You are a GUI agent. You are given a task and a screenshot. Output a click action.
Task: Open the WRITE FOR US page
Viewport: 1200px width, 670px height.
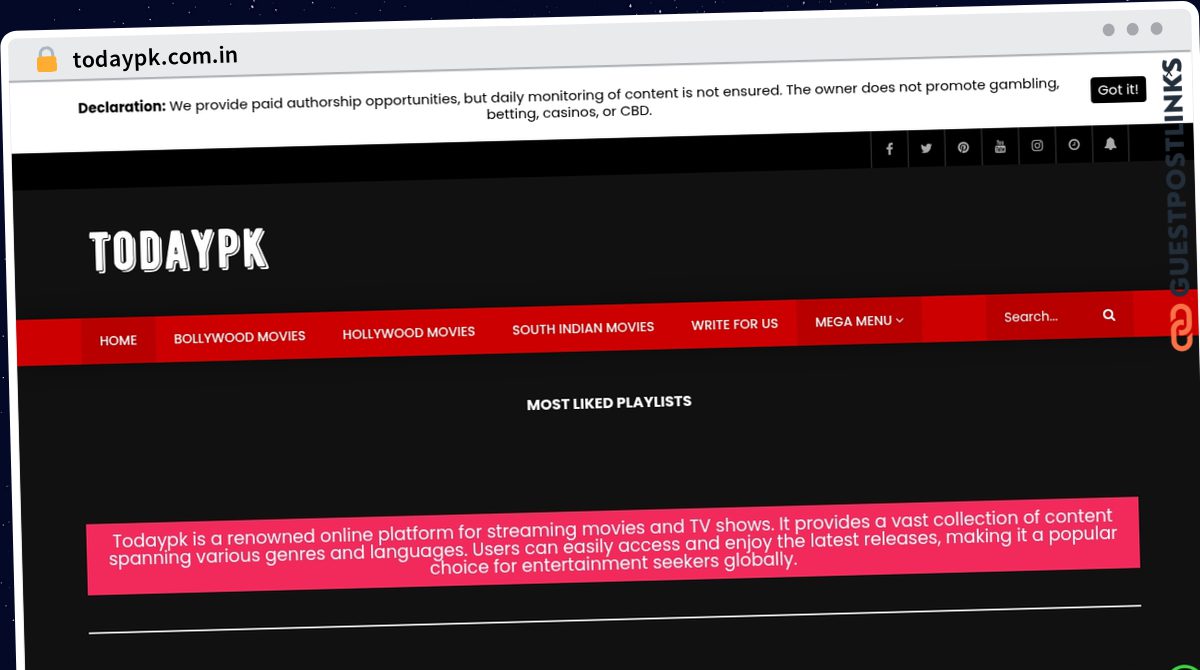point(735,324)
